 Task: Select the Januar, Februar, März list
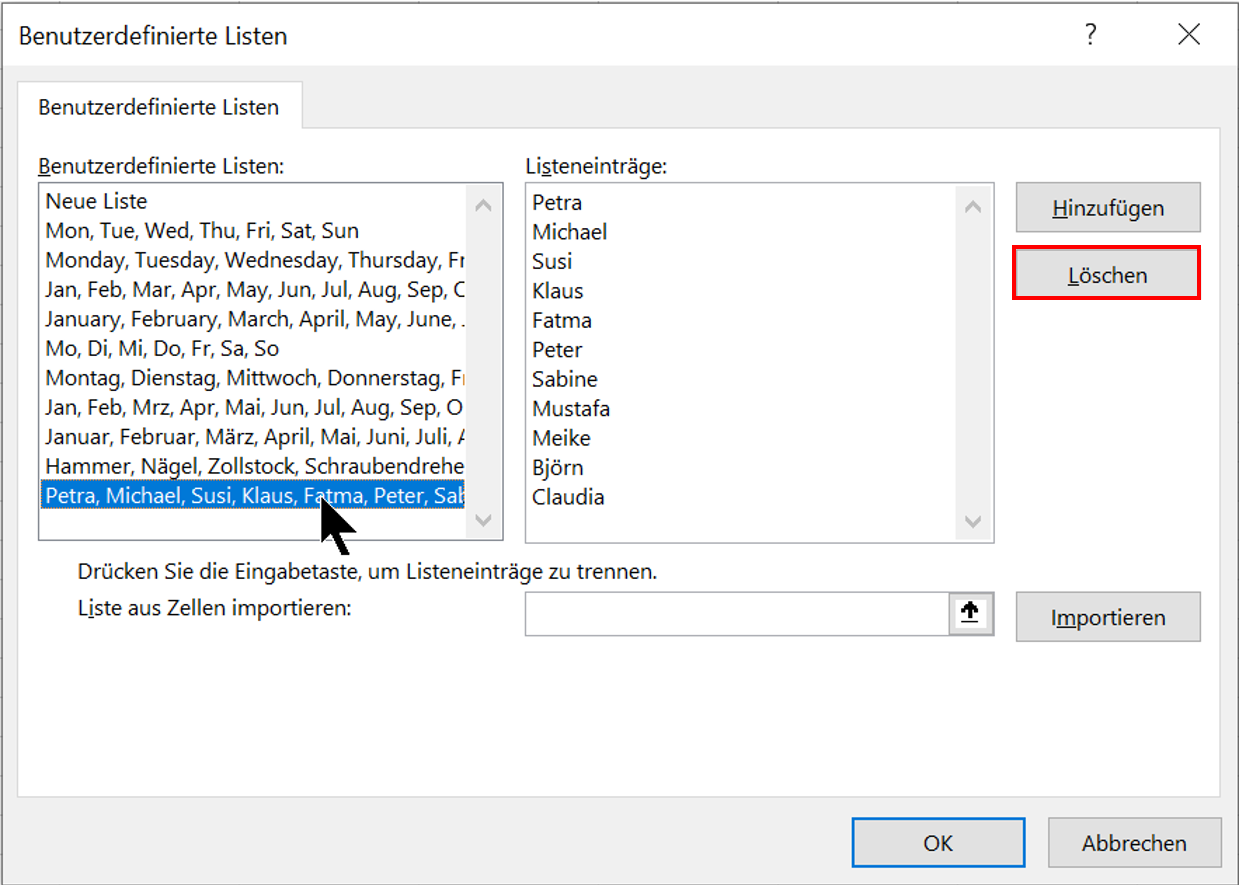(x=253, y=437)
